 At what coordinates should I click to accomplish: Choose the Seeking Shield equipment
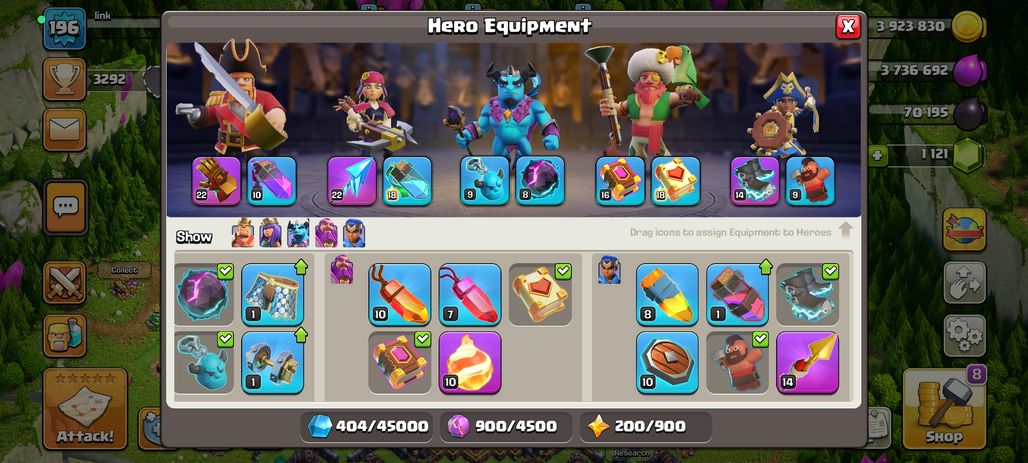tap(667, 362)
